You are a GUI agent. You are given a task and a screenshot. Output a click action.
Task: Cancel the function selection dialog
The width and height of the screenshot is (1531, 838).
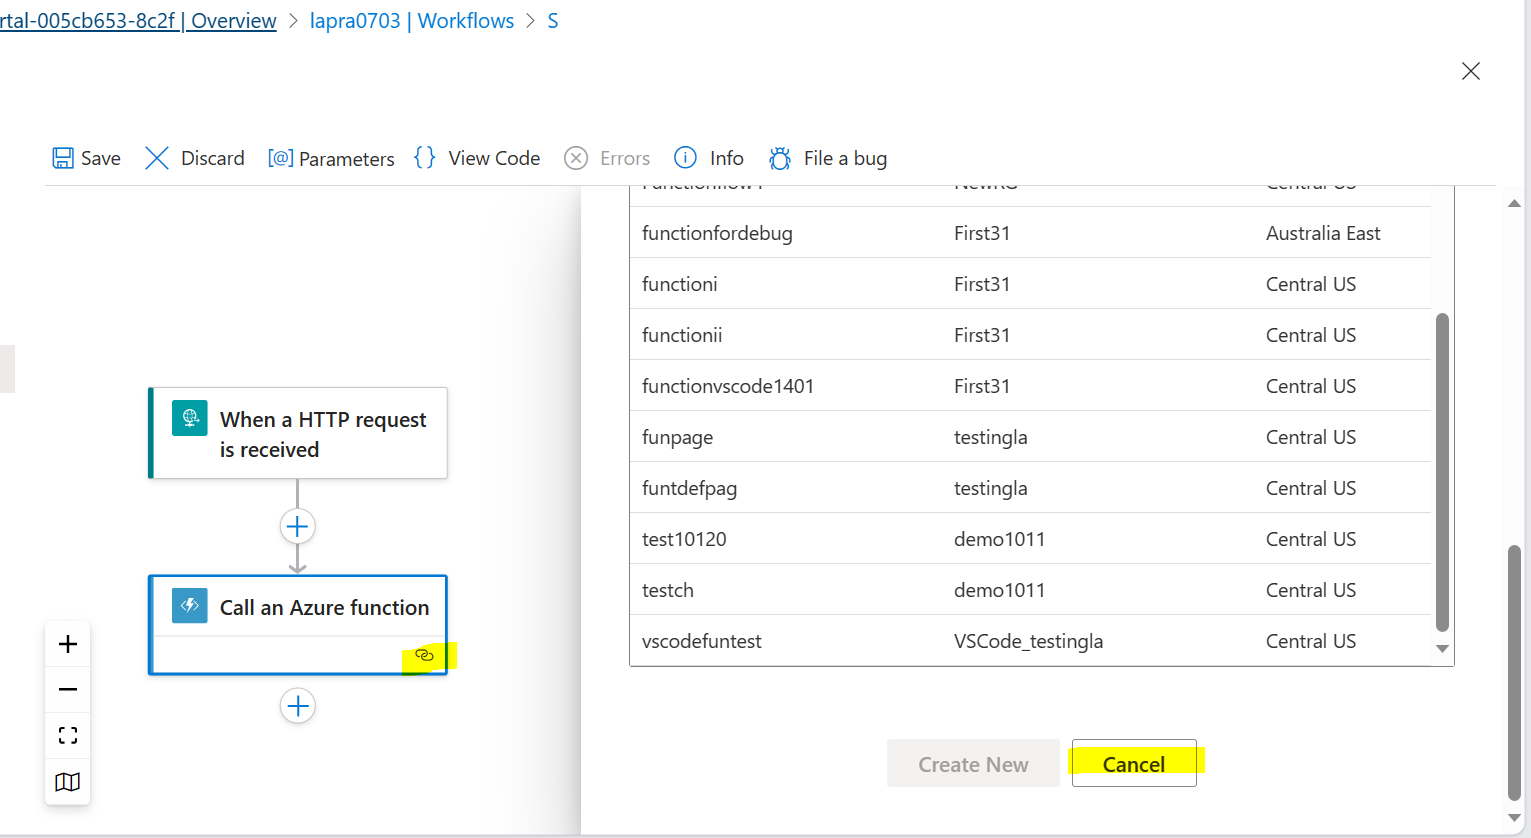1134,763
